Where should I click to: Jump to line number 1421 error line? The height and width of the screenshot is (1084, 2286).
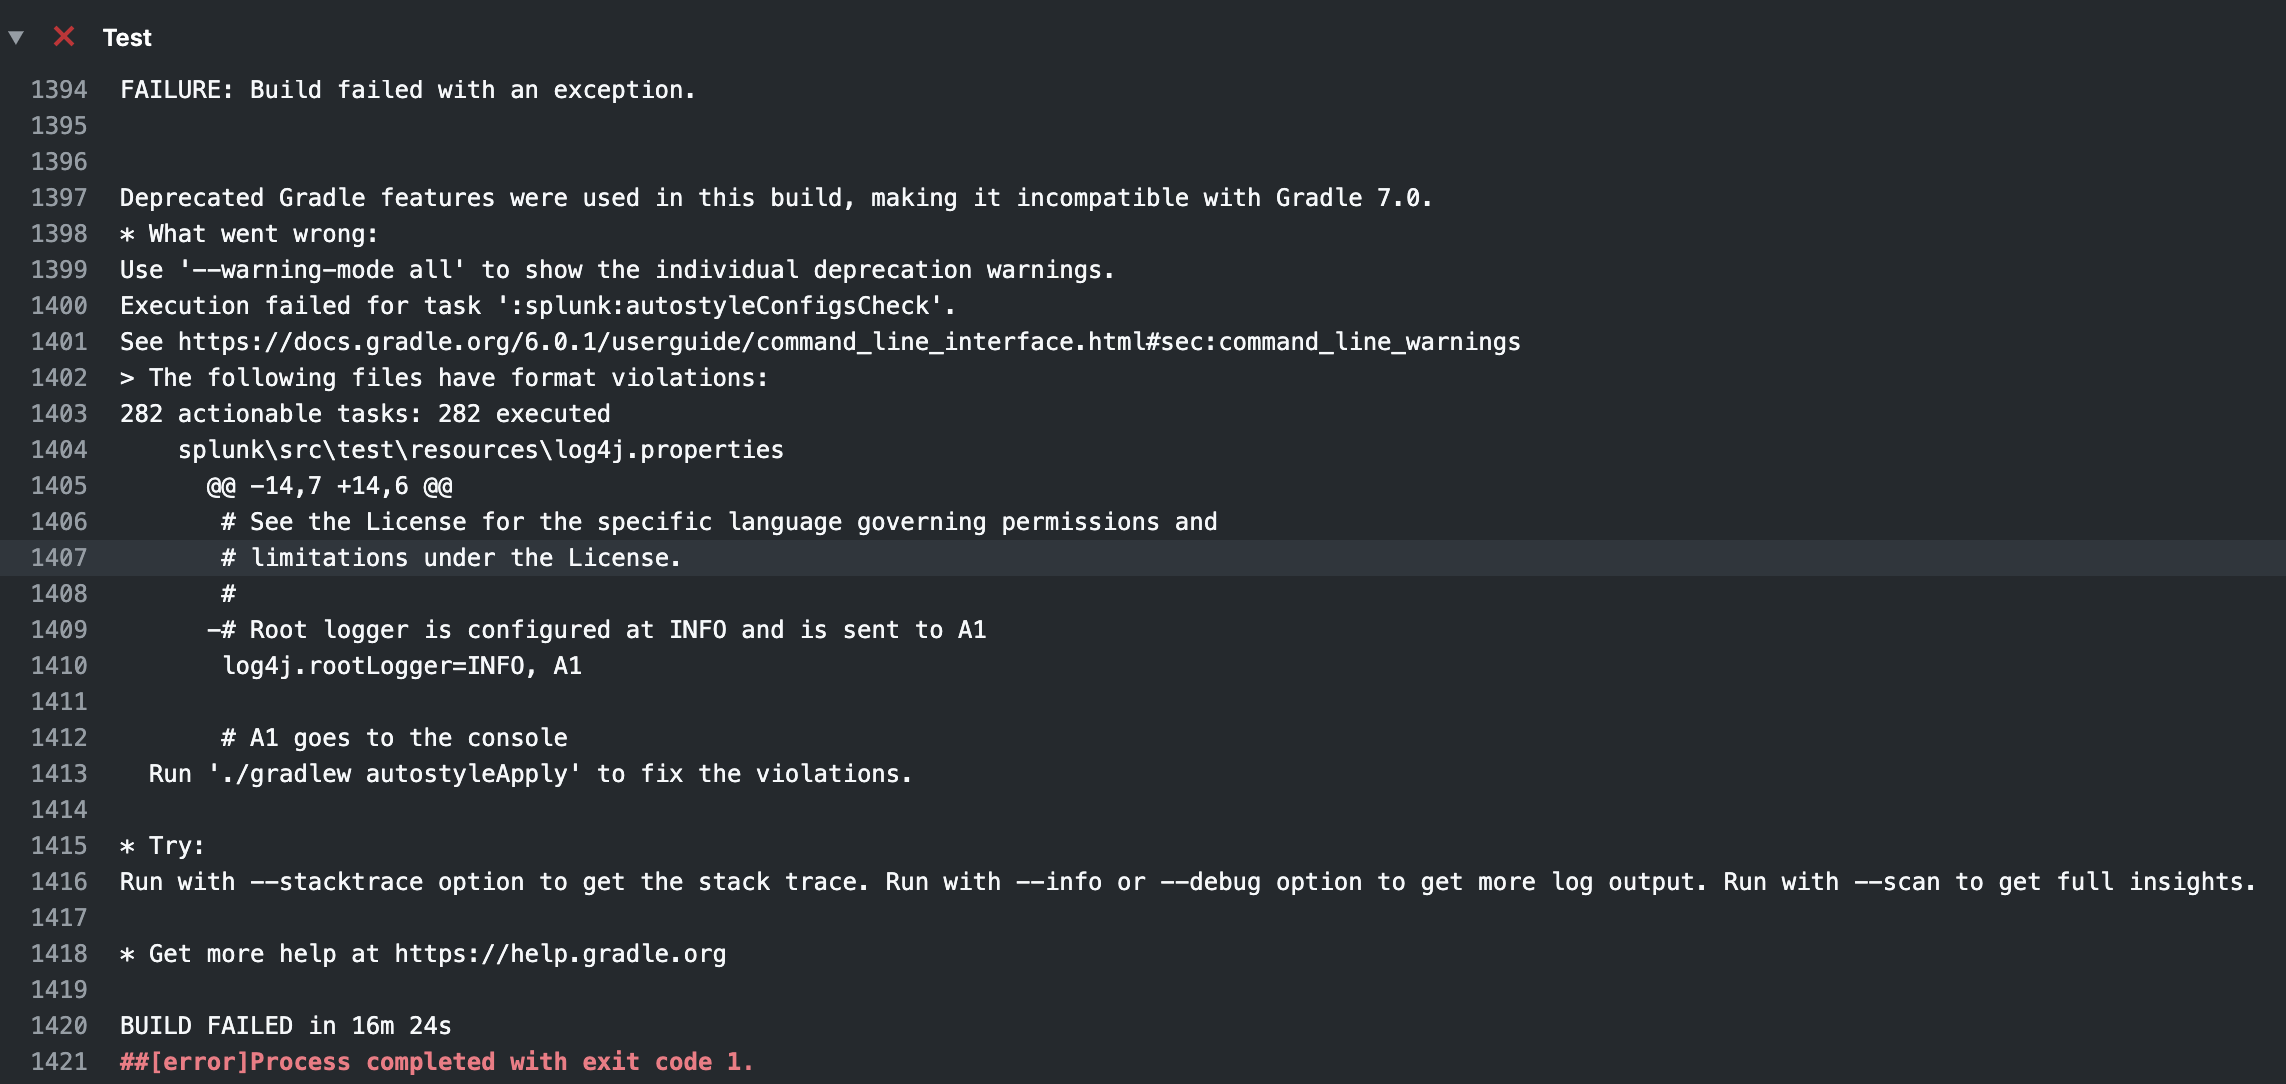click(59, 1062)
